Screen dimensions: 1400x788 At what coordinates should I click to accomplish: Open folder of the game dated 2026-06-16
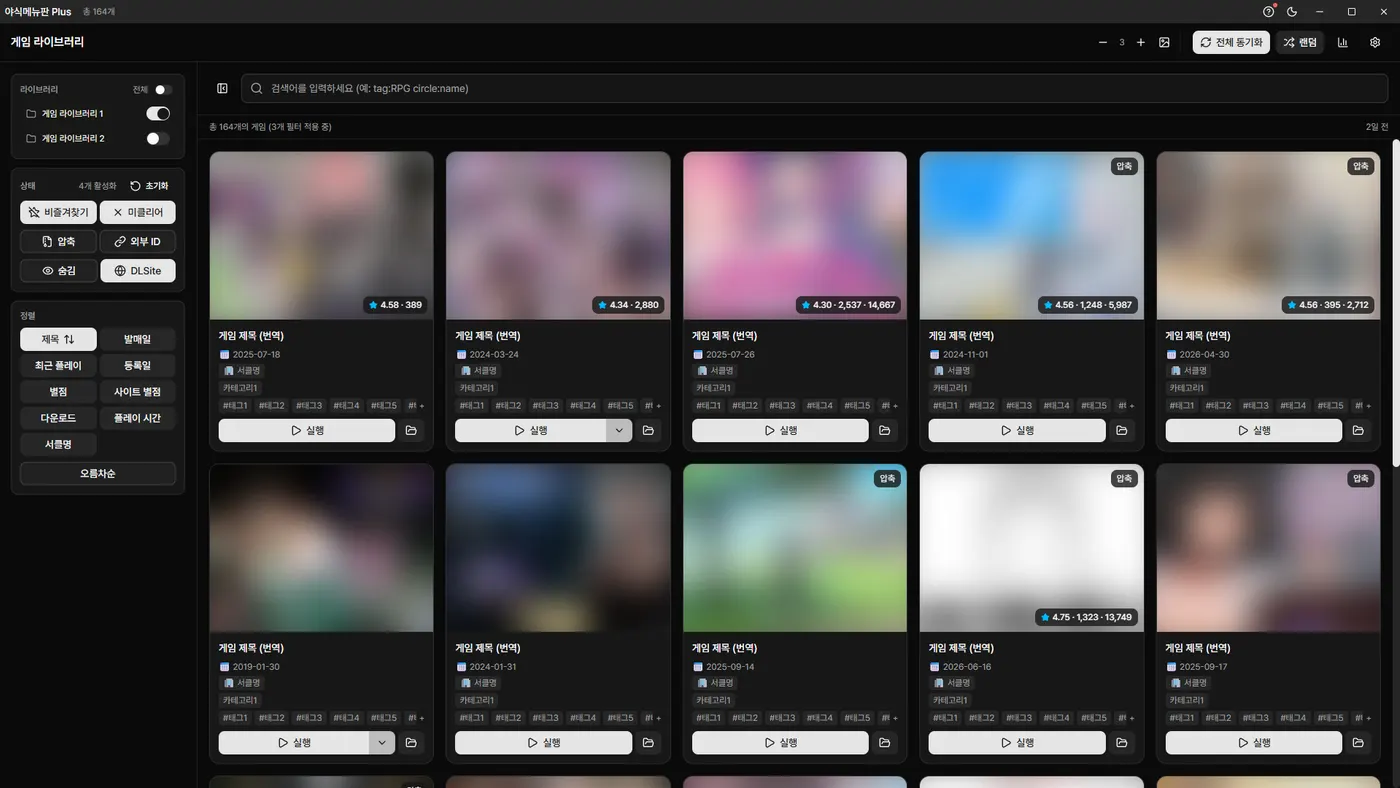(x=1121, y=743)
